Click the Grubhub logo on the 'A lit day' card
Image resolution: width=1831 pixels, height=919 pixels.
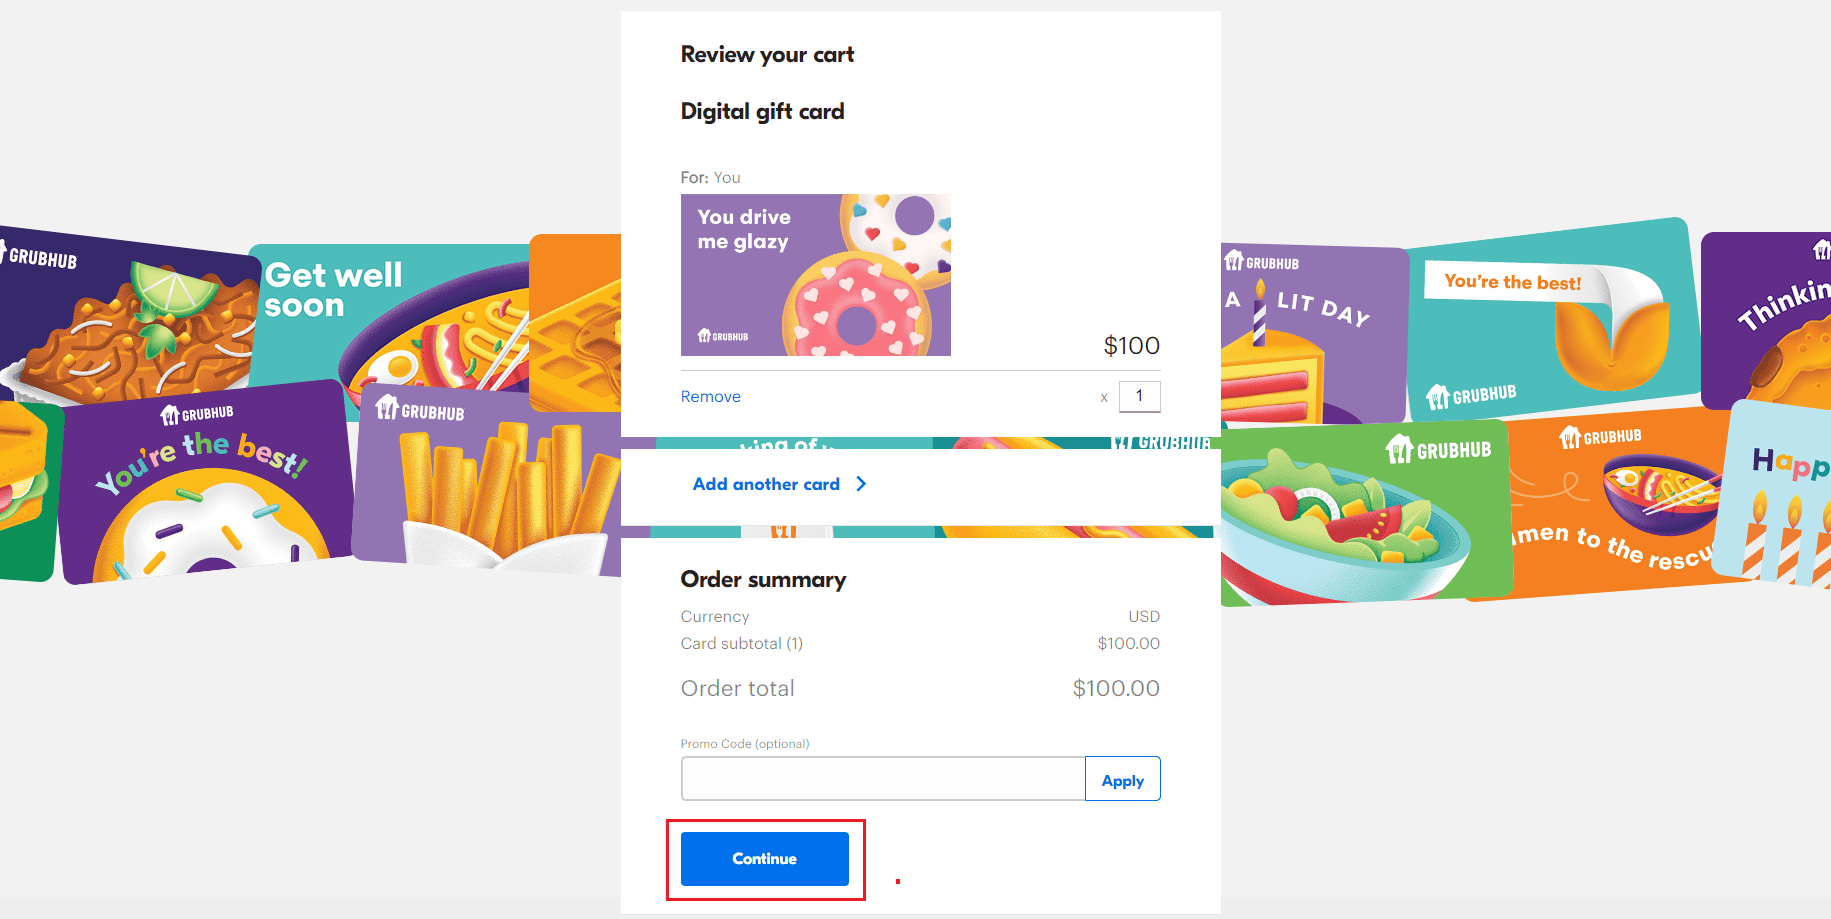pyautogui.click(x=1262, y=263)
